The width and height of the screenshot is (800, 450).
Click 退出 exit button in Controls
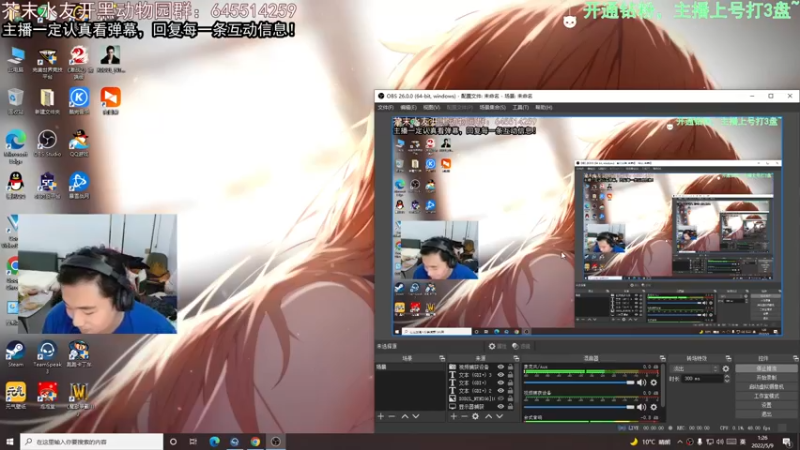click(x=766, y=414)
